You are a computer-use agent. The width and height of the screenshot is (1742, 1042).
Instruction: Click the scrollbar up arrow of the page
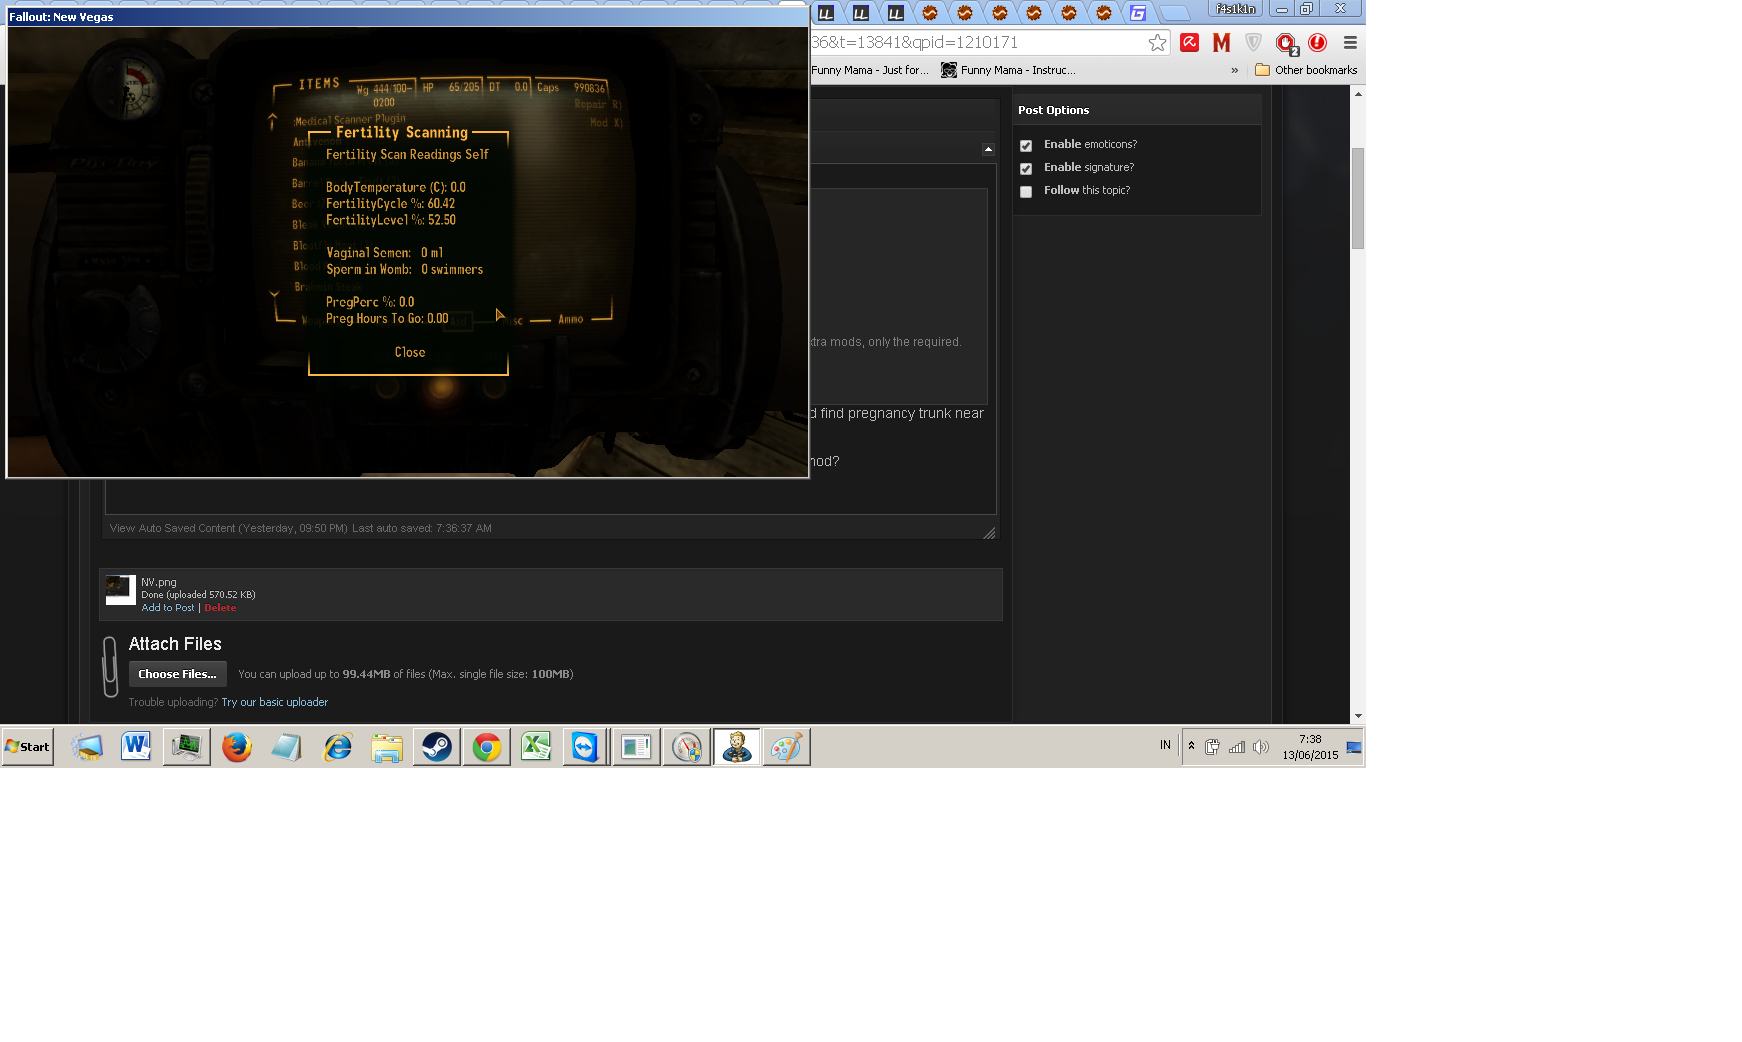[x=1358, y=94]
